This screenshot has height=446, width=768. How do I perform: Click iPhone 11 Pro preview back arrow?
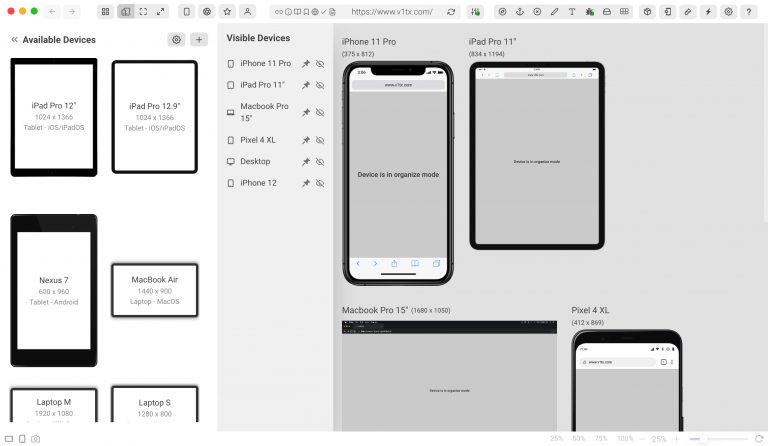click(x=358, y=264)
